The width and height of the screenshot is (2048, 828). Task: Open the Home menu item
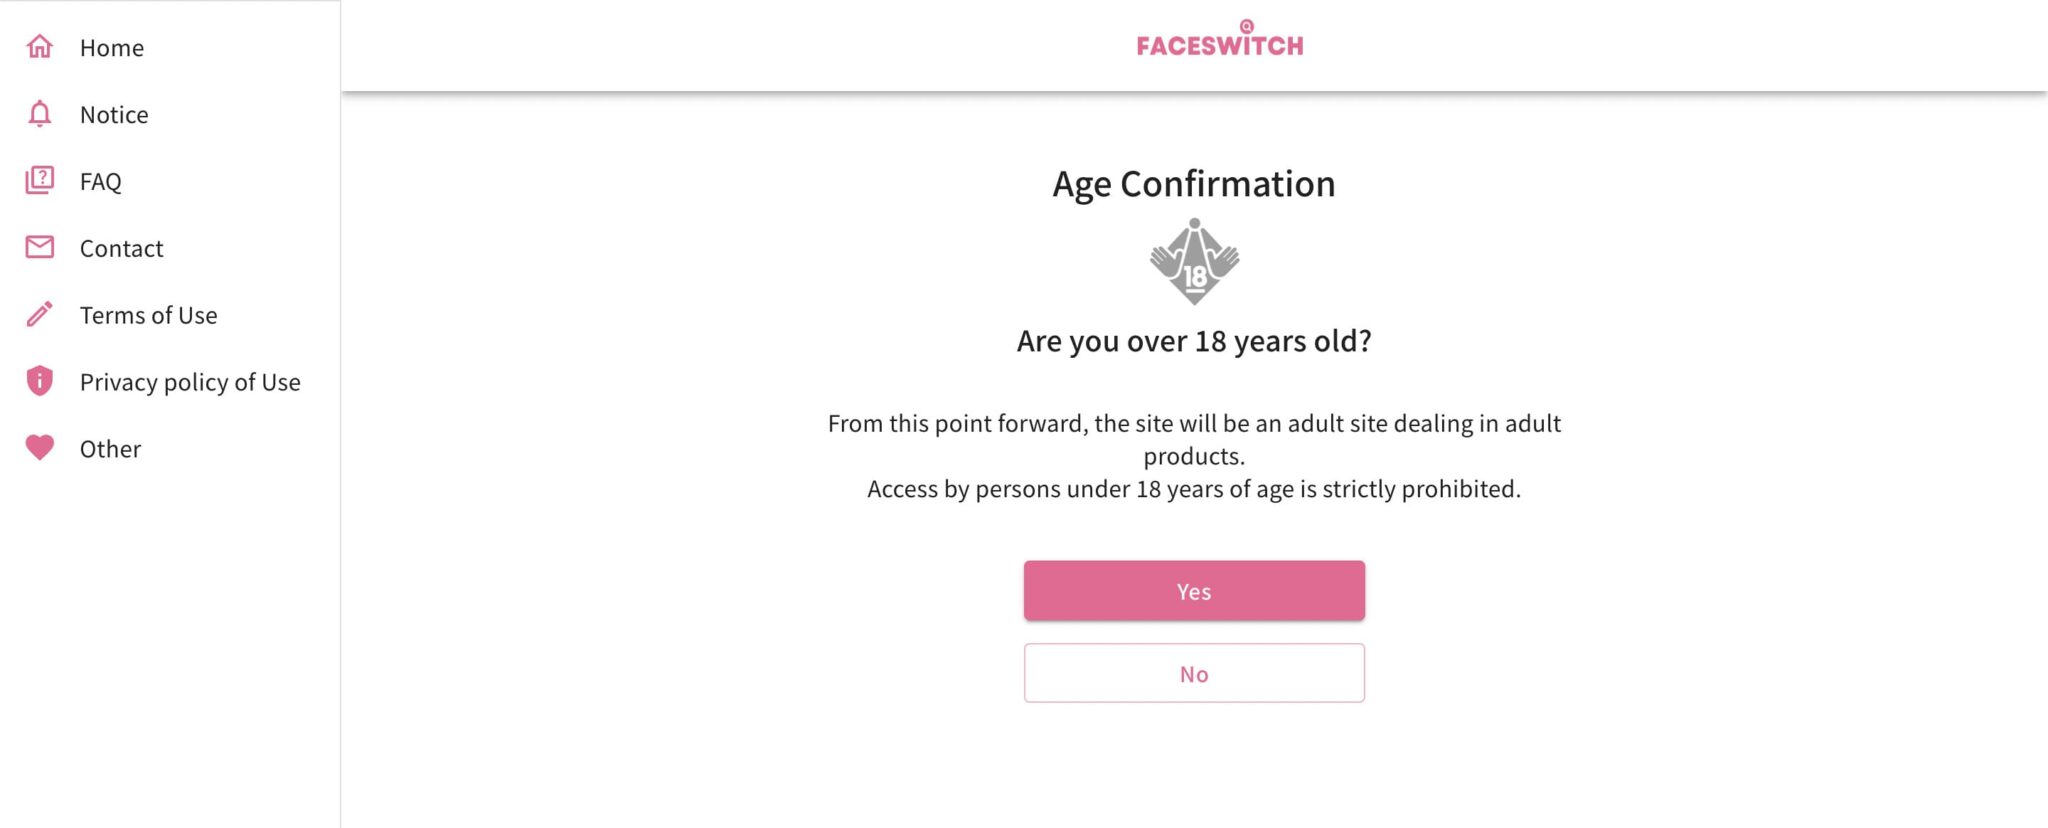tap(111, 47)
